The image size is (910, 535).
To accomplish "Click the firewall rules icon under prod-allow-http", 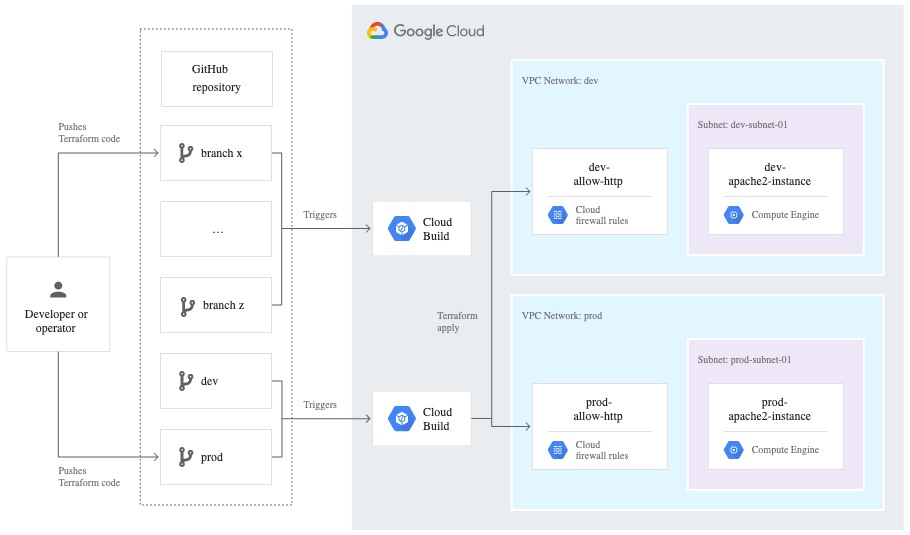I will click(x=558, y=450).
